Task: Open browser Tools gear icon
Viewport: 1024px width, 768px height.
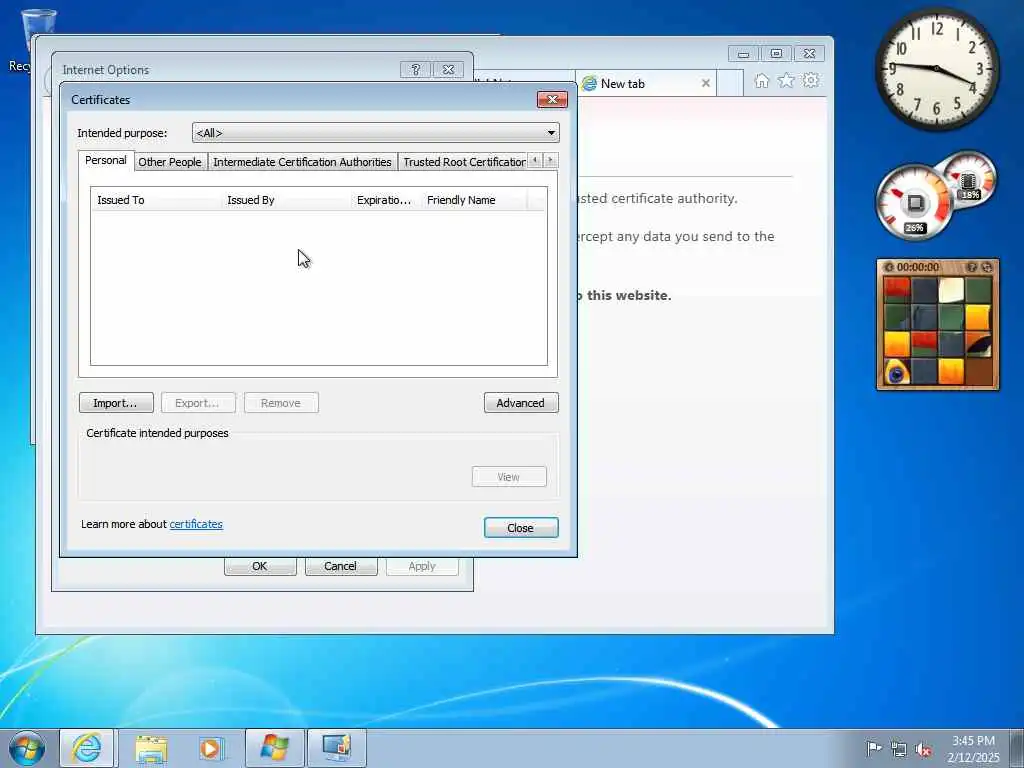Action: [810, 80]
